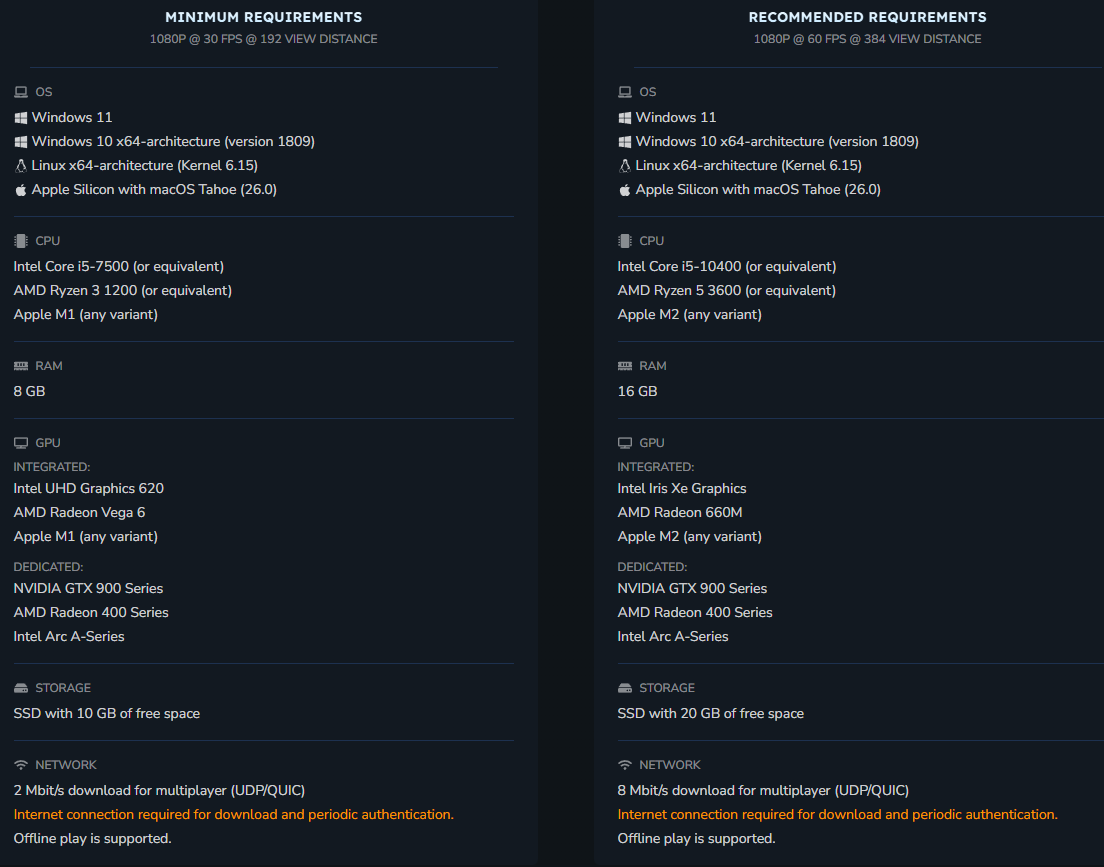Image resolution: width=1104 pixels, height=867 pixels.
Task: Click the OS laptop icon under Recommended Requirements
Action: tap(625, 92)
